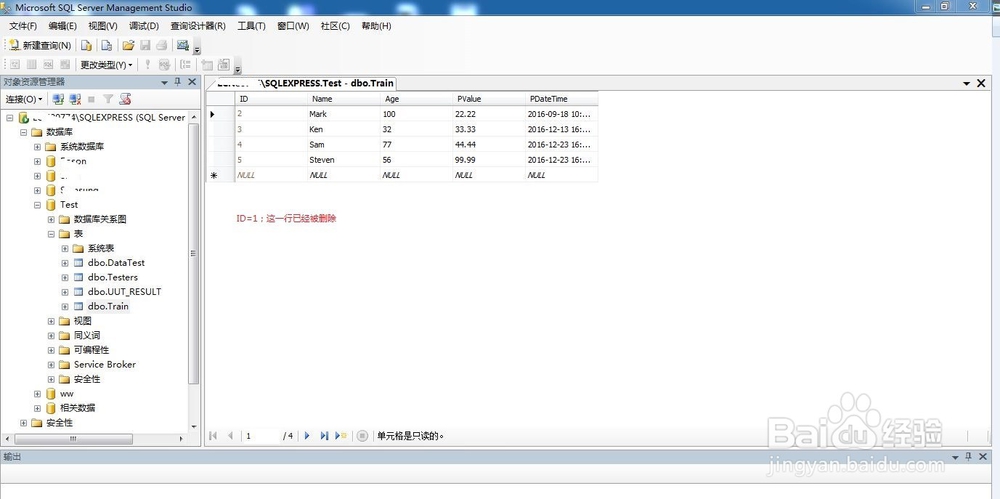
Task: Click the stop square icon in Object Explorer
Action: 91,99
